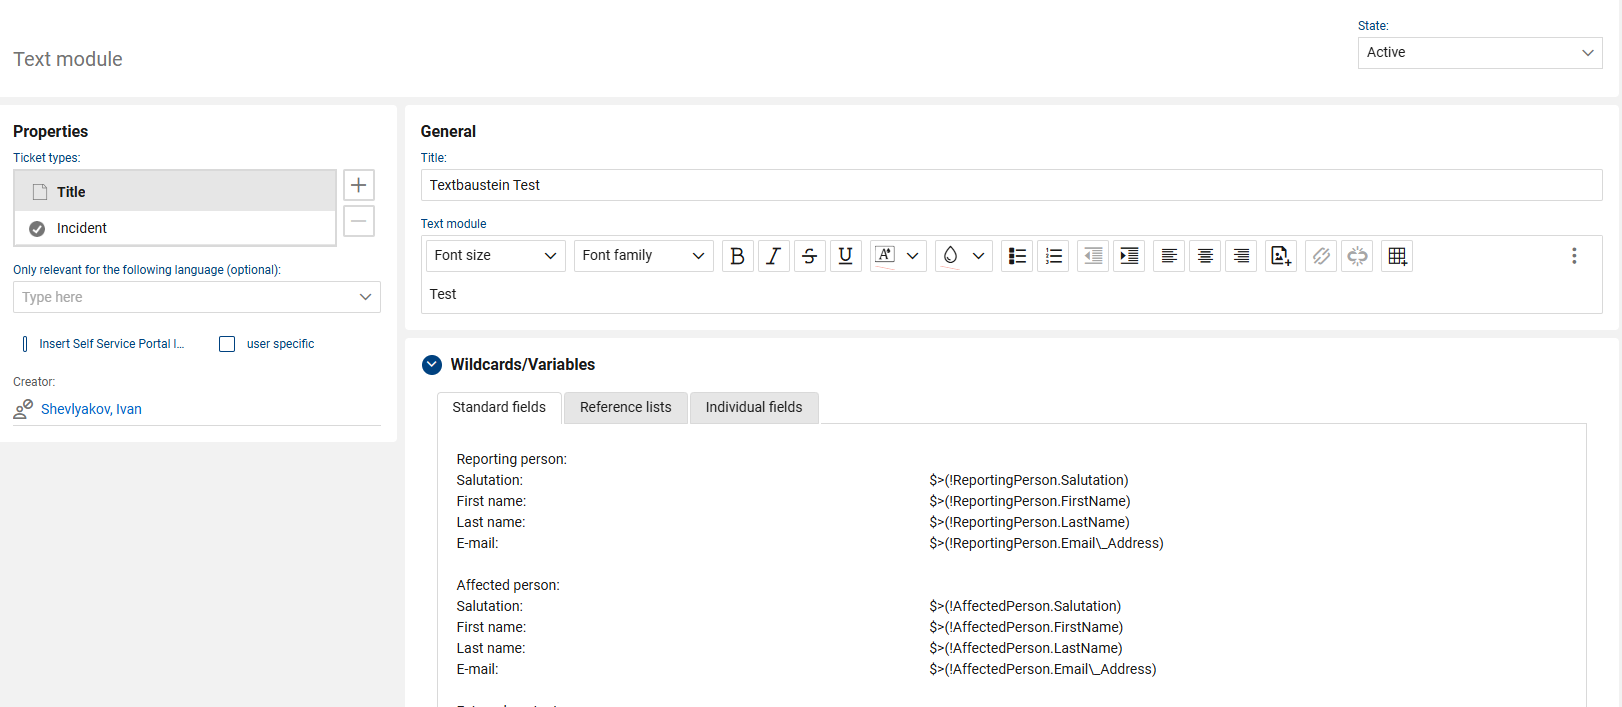This screenshot has width=1622, height=707.
Task: Click into the text body containing Test
Action: [1011, 294]
